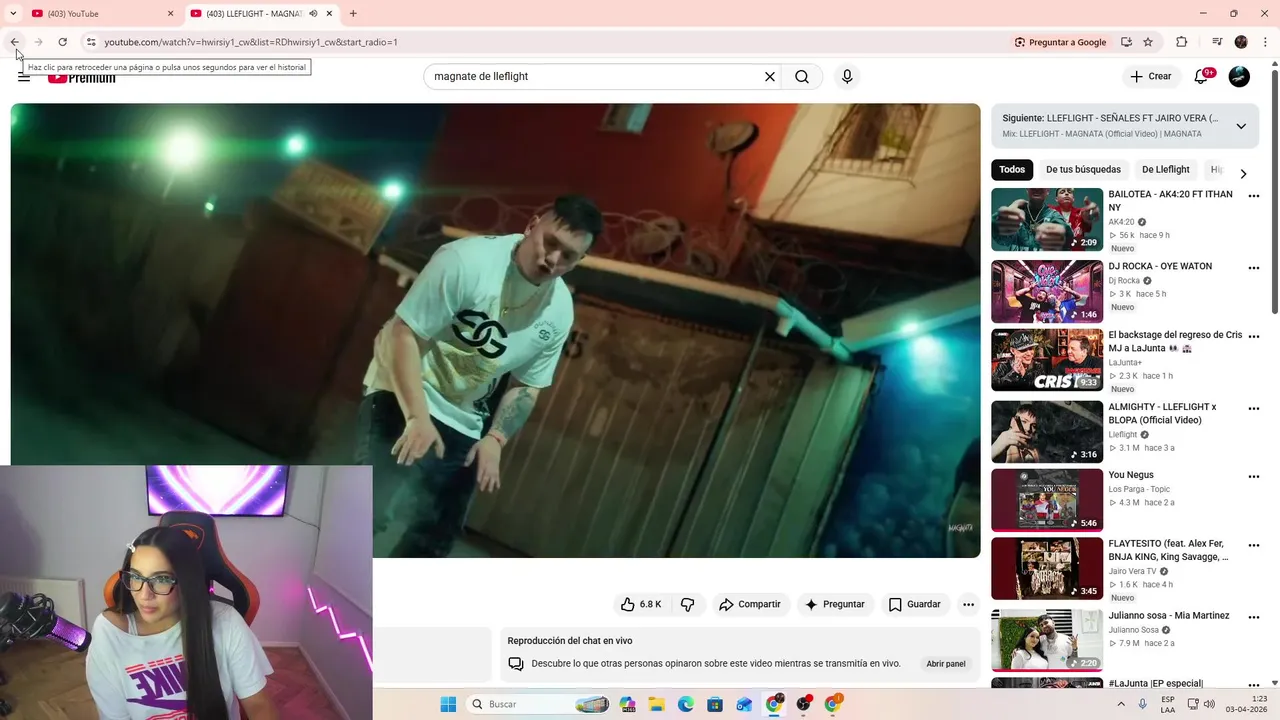
Task: Open options for DJ ROCKA video
Action: [x=1254, y=269]
